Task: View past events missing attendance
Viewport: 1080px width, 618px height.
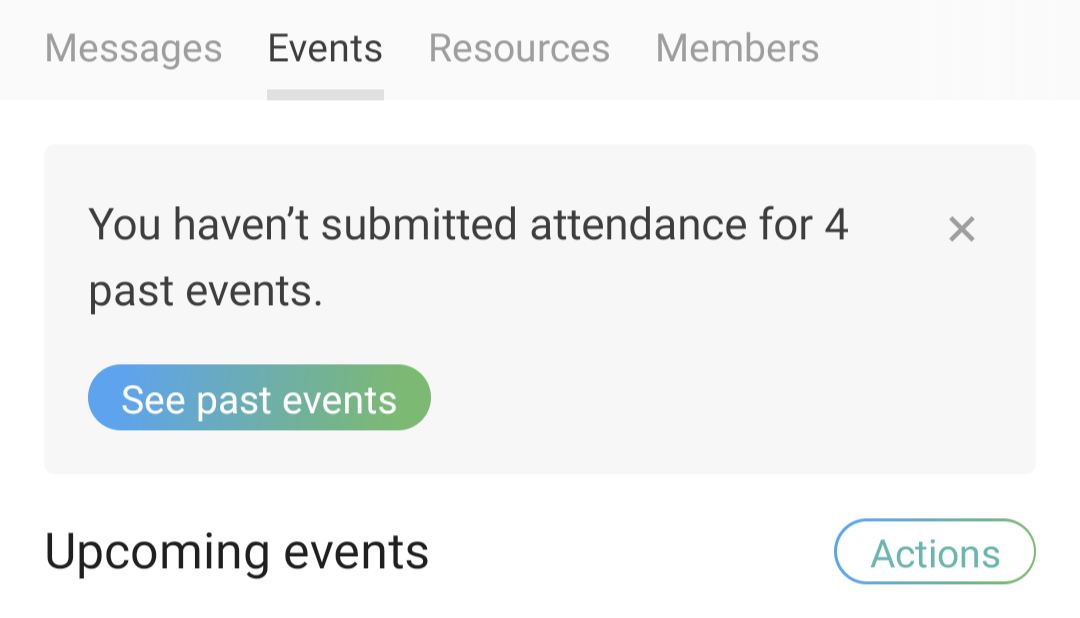Action: [259, 398]
